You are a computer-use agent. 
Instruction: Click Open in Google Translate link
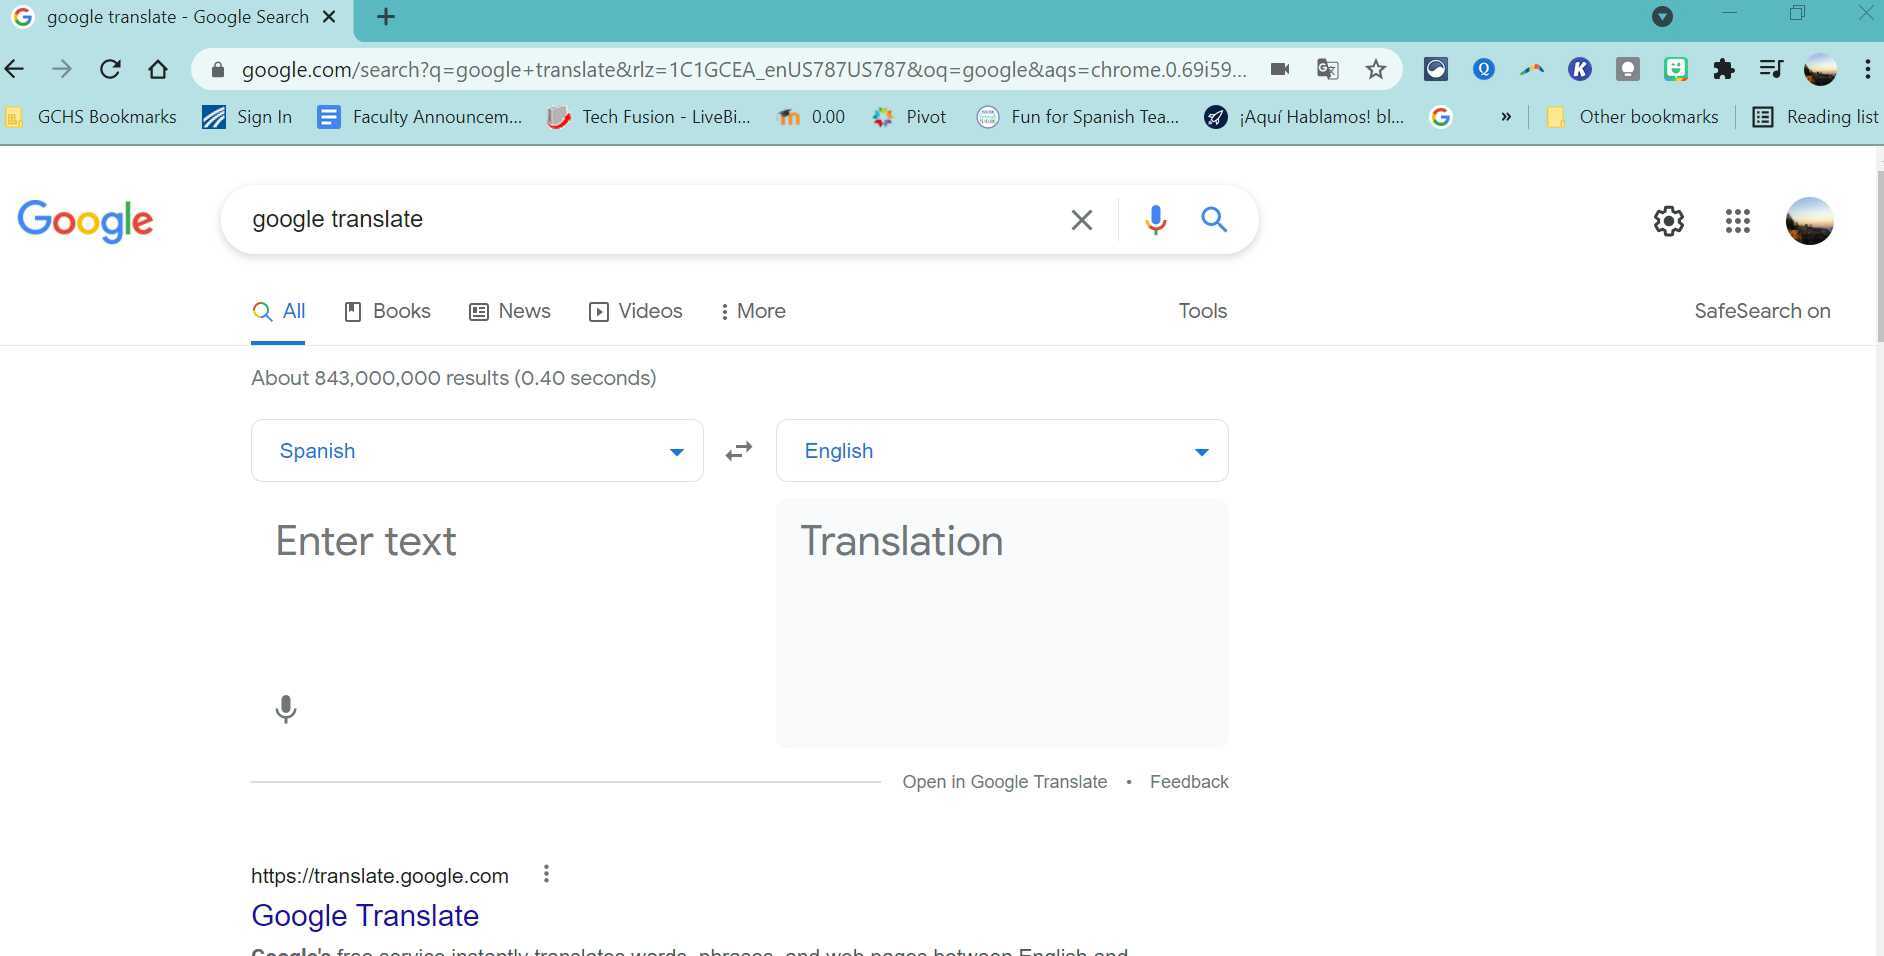1004,782
